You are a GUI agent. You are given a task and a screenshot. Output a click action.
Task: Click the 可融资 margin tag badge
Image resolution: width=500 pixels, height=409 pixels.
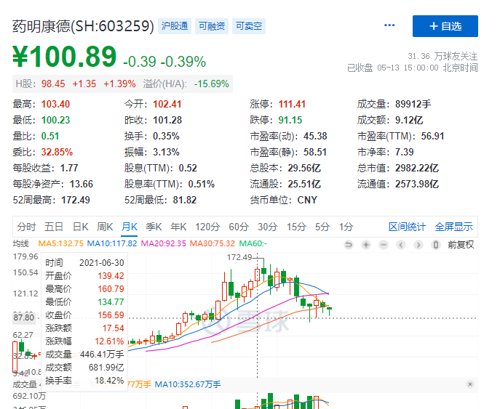click(x=212, y=26)
